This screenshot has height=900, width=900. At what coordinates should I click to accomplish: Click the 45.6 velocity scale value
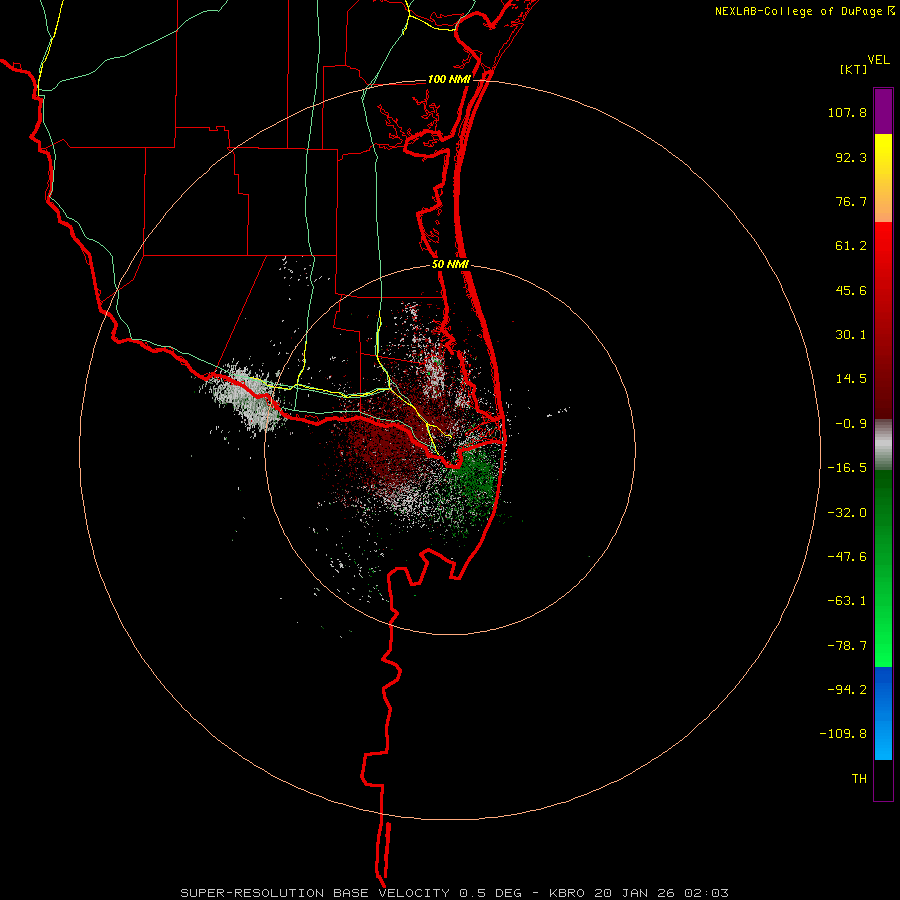point(851,290)
